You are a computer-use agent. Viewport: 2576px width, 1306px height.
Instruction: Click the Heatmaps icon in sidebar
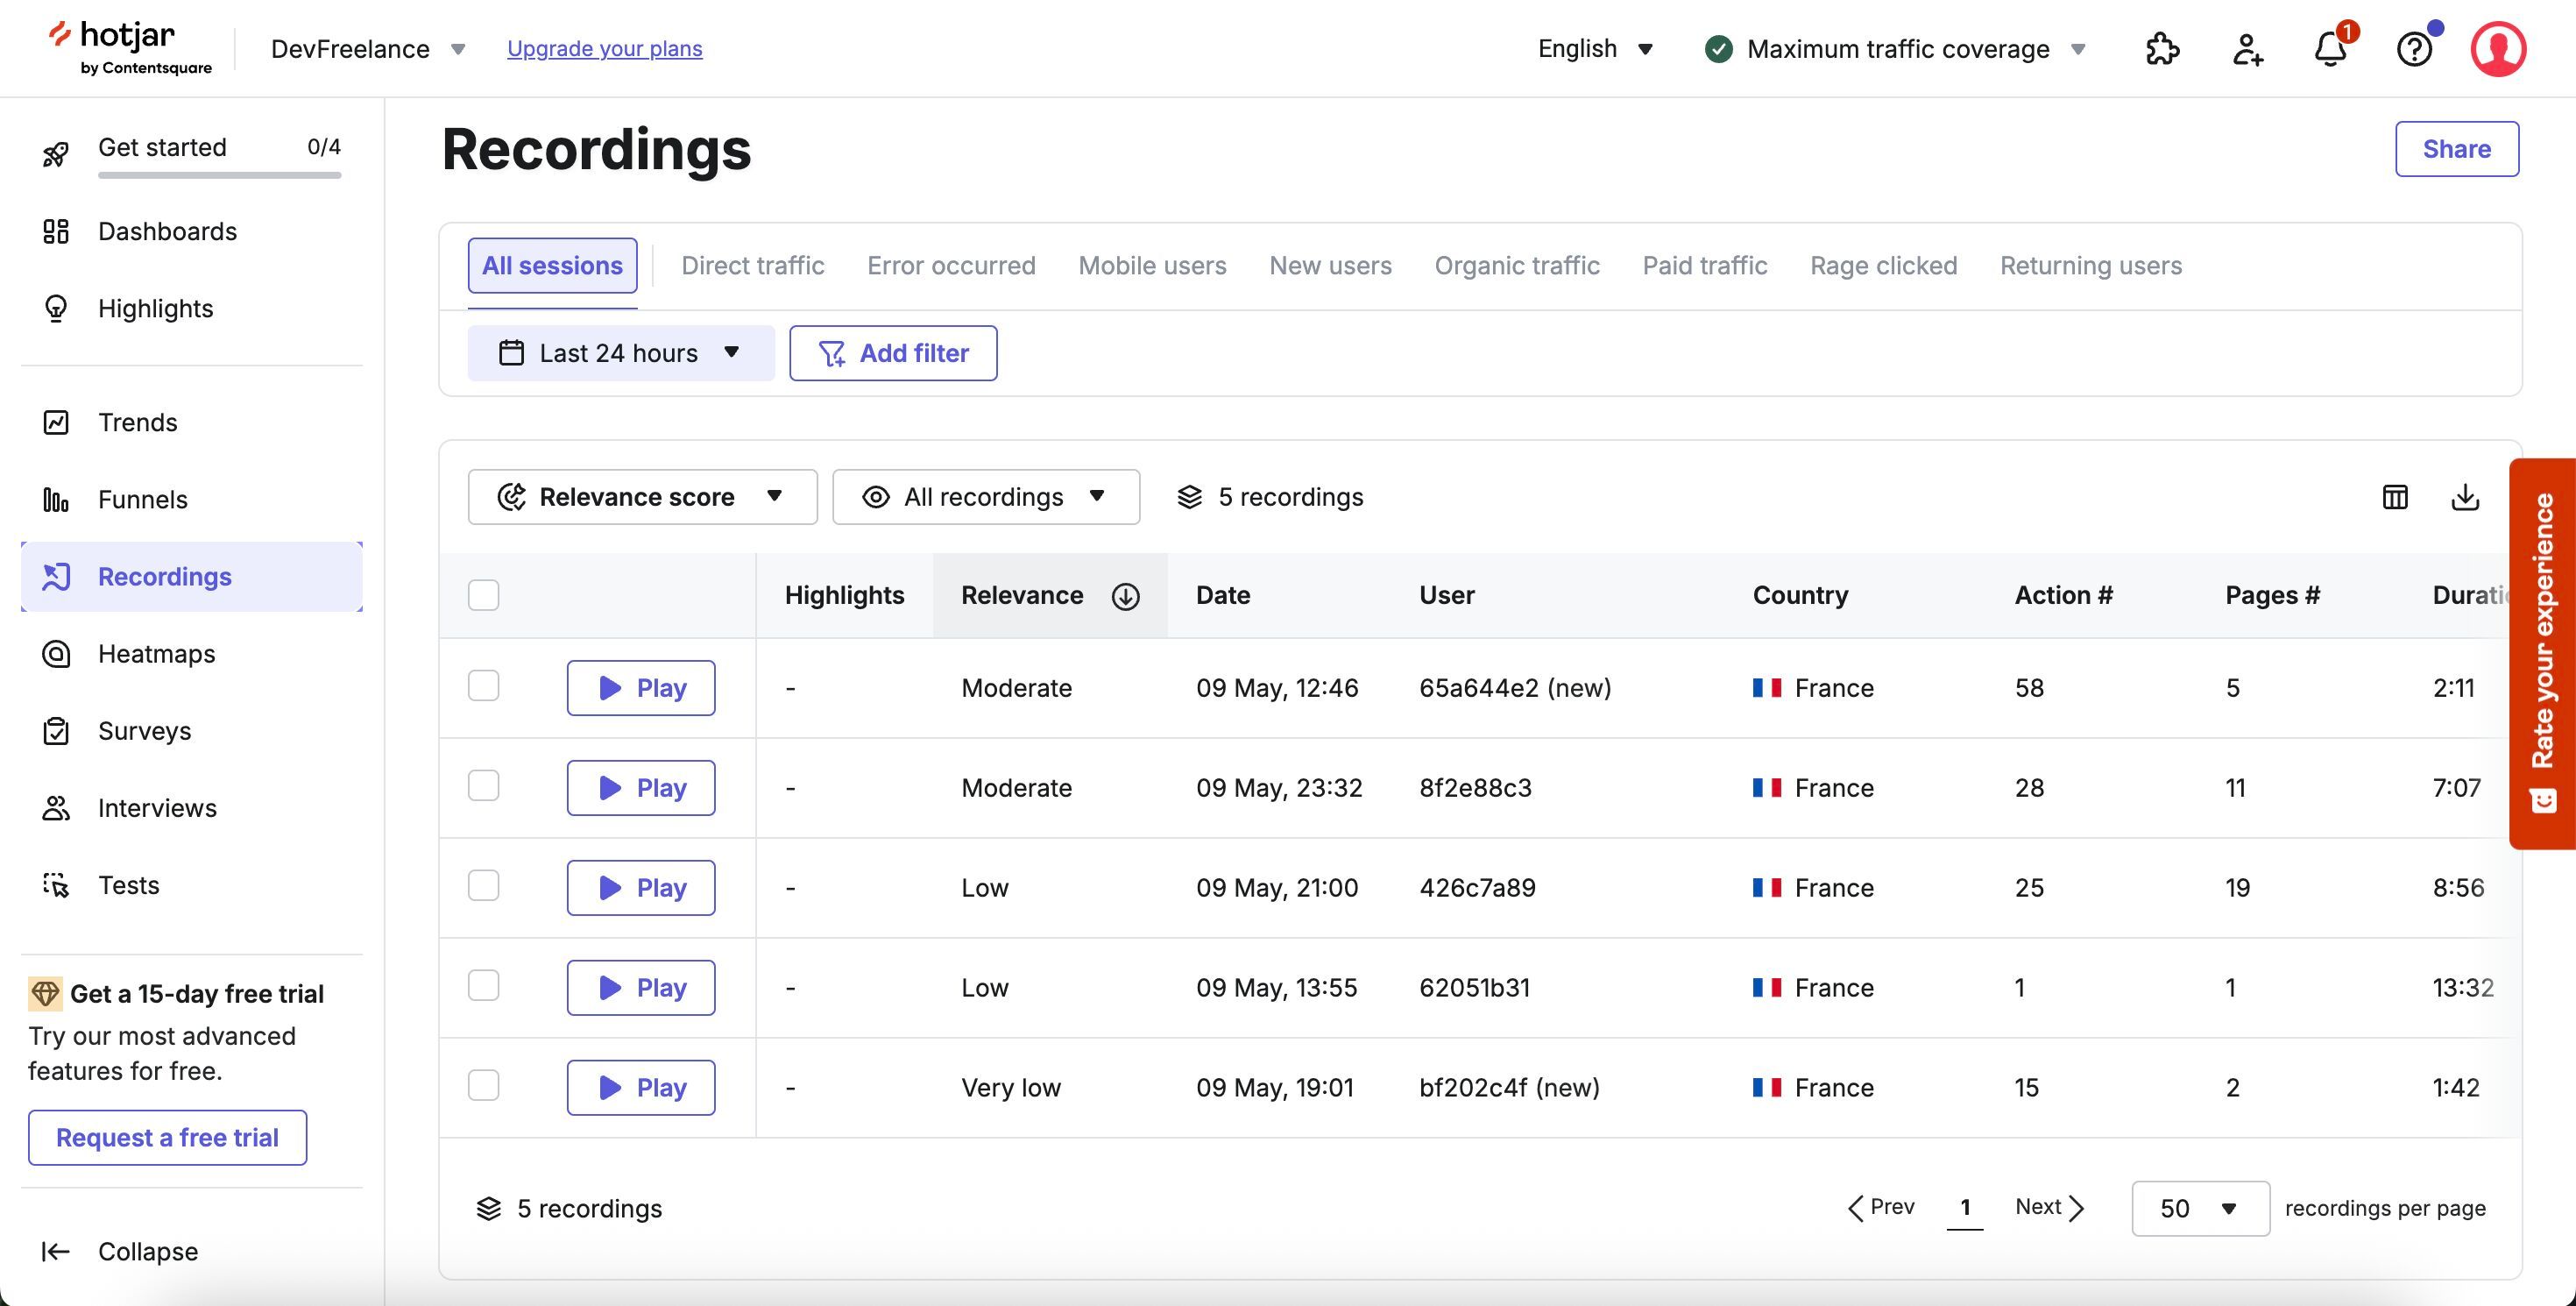point(56,654)
